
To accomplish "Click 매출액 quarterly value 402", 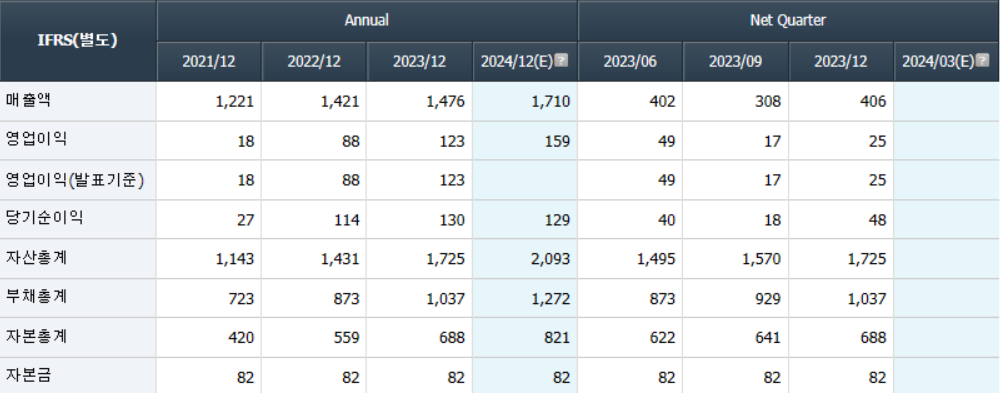I will pos(663,102).
